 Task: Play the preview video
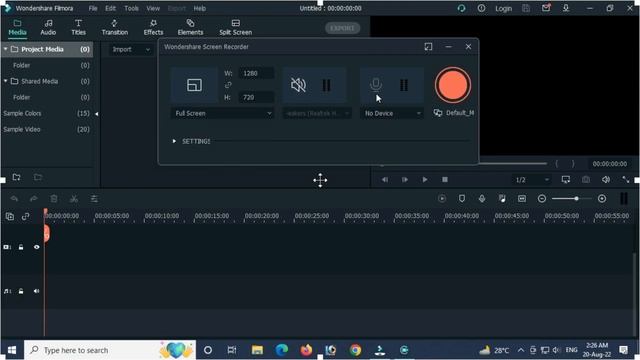425,180
